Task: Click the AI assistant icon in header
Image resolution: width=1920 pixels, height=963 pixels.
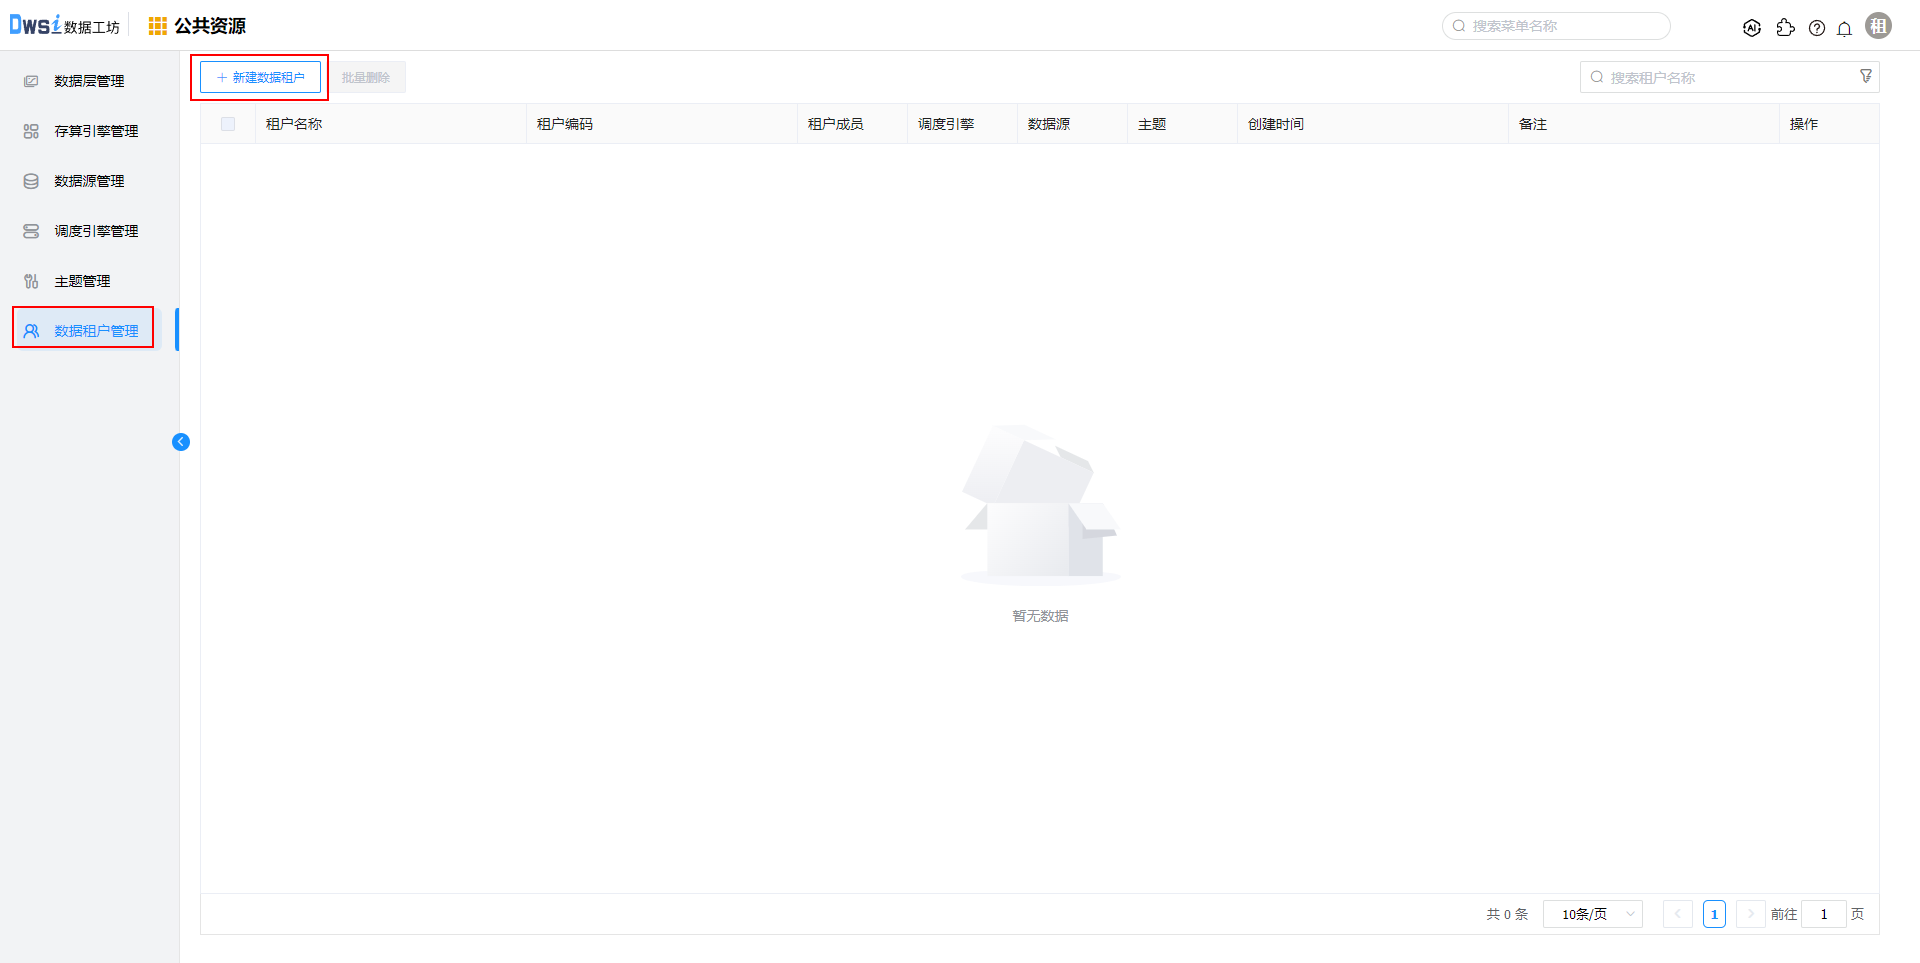Action: tap(1751, 28)
